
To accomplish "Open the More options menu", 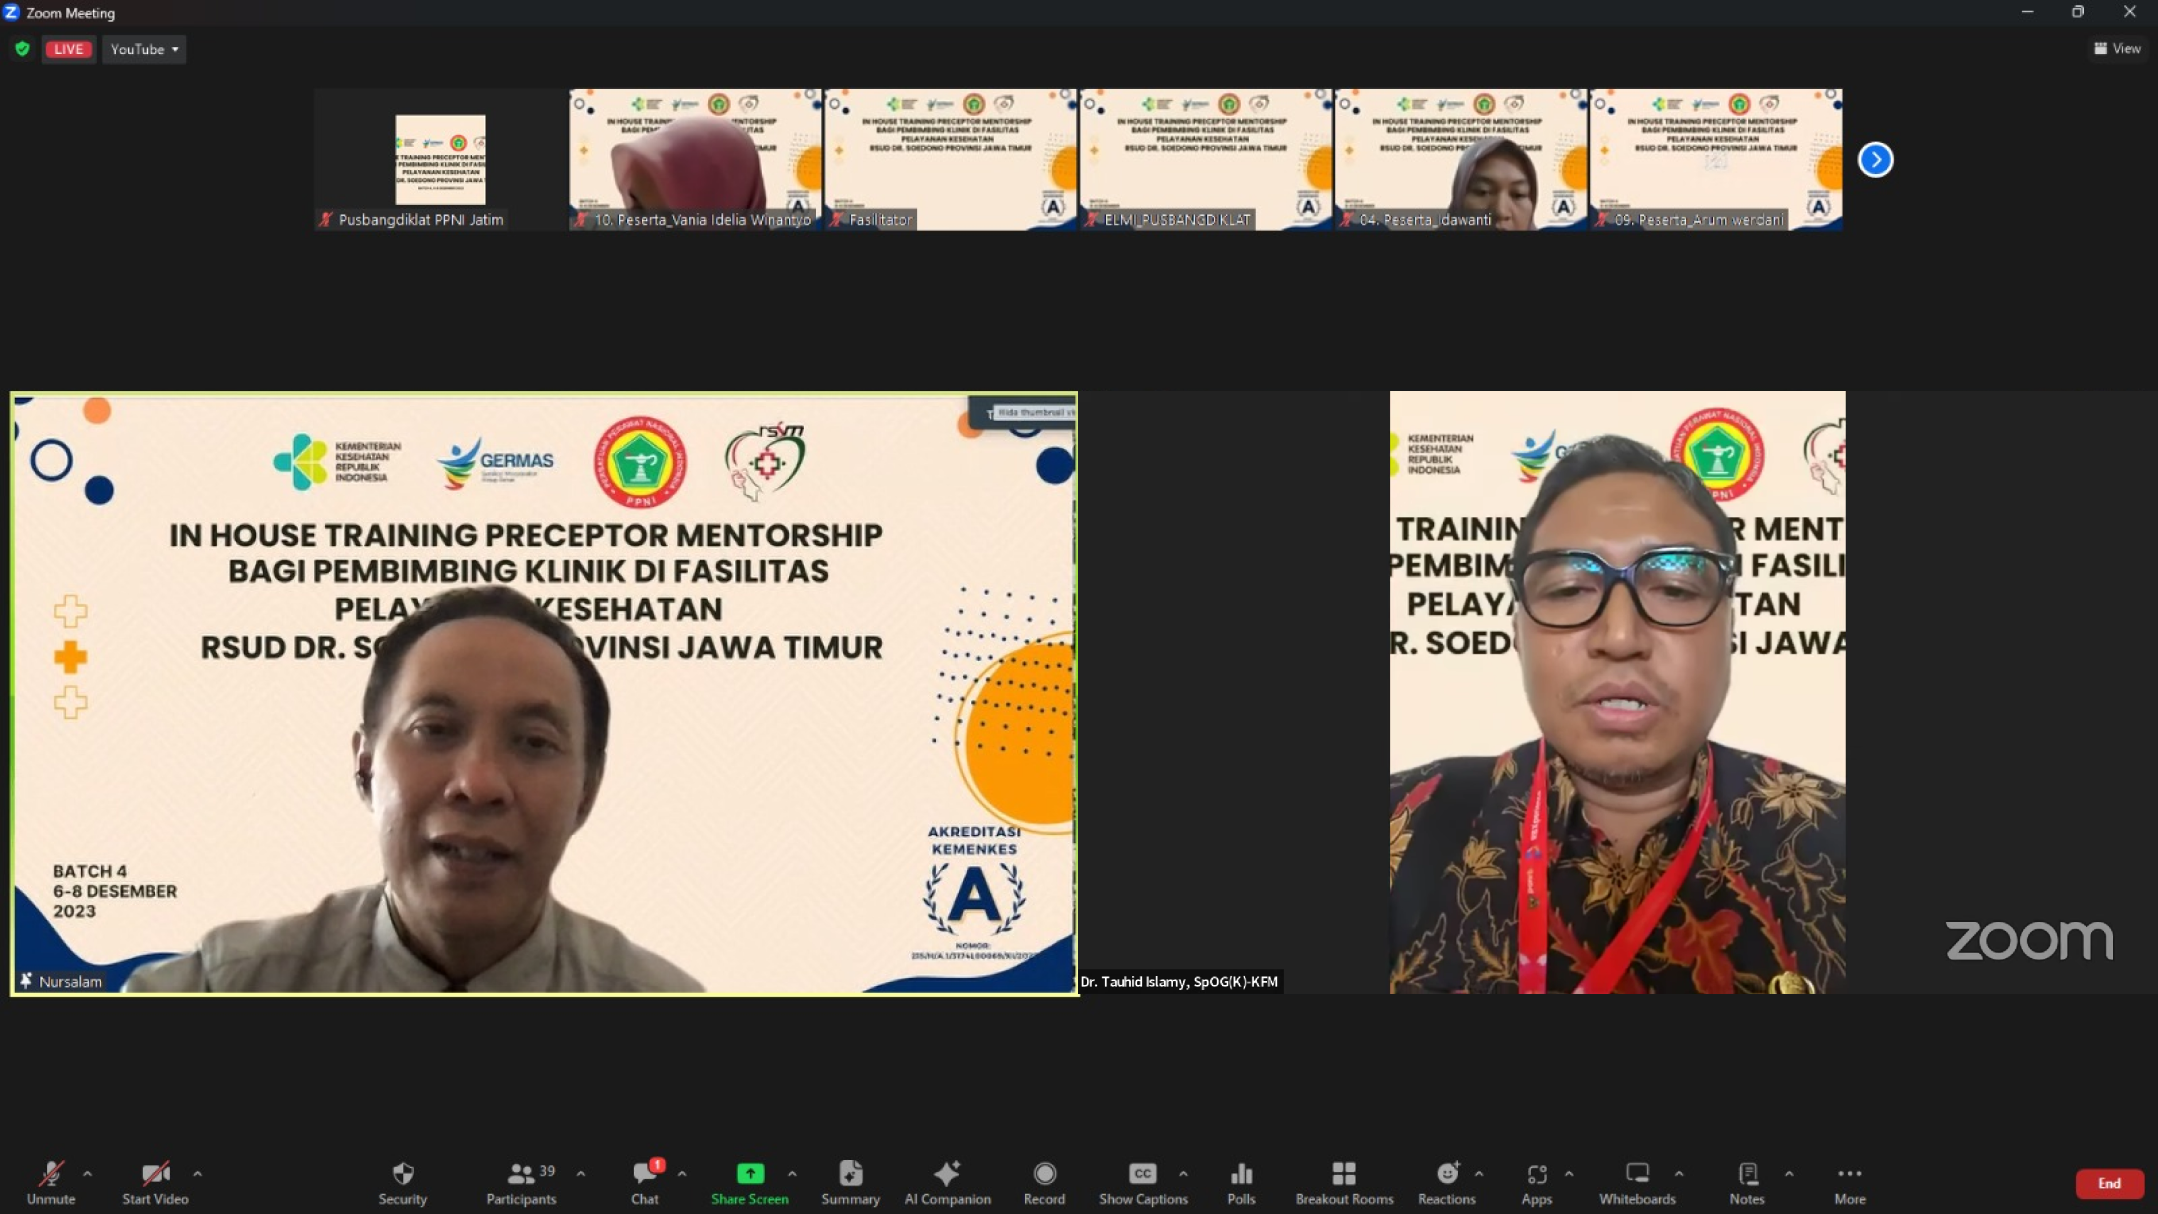I will tap(1849, 1182).
